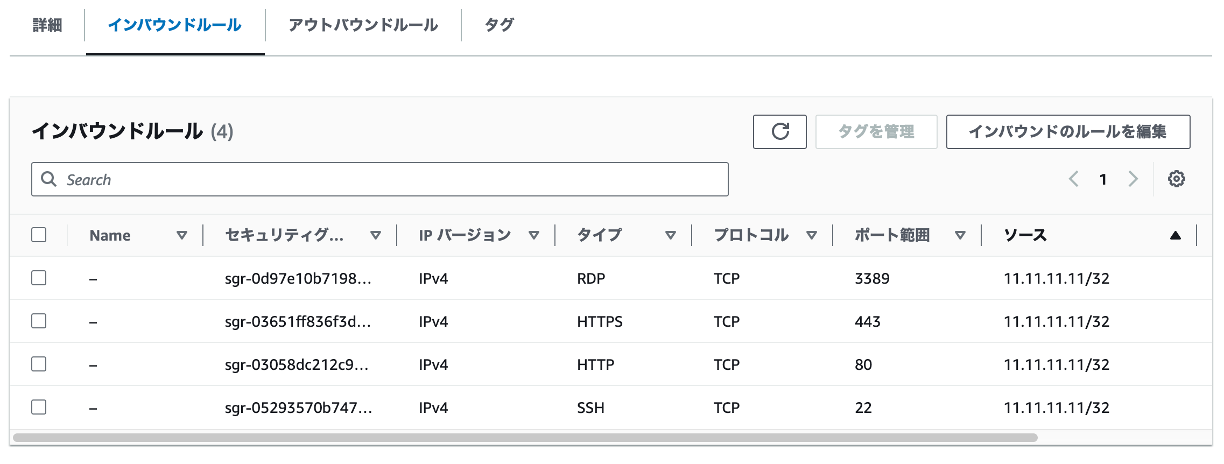This screenshot has height=464, width=1224.
Task: Select all rules with header checkbox
Action: click(39, 235)
